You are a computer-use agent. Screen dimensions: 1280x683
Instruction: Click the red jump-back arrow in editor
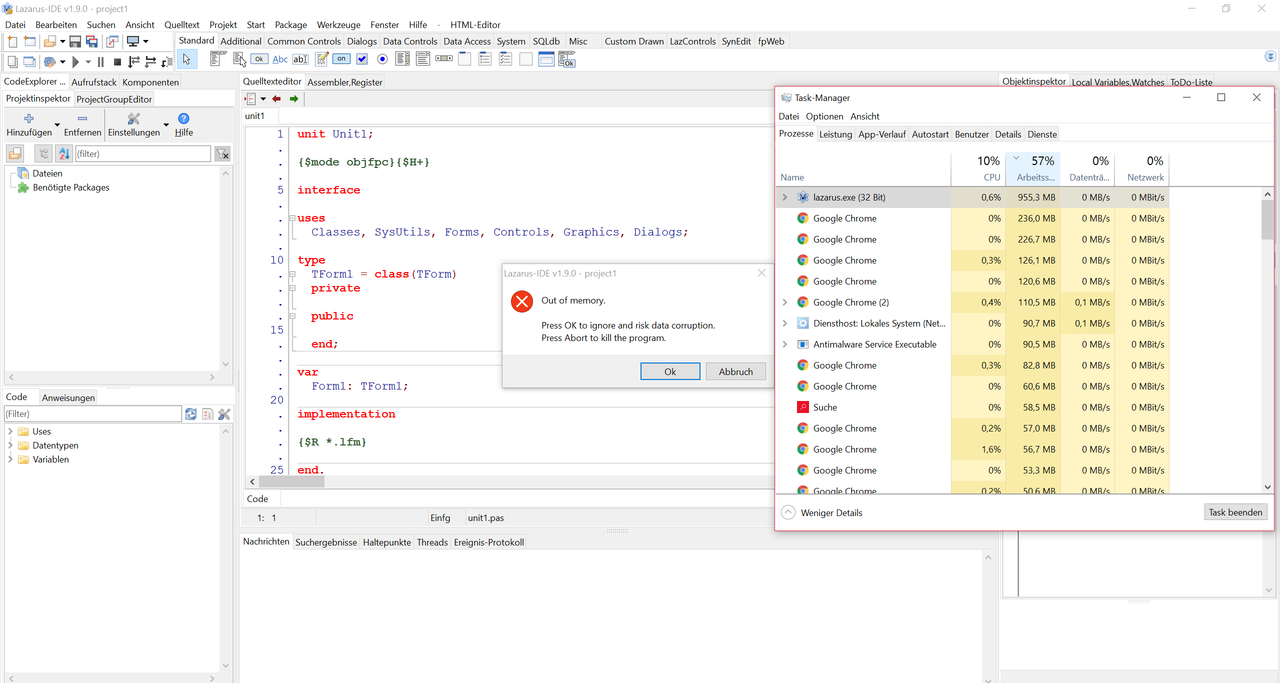(277, 99)
